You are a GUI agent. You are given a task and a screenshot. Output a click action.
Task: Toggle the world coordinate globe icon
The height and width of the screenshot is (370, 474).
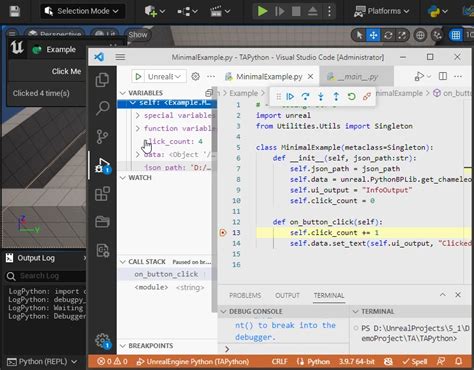(x=420, y=35)
